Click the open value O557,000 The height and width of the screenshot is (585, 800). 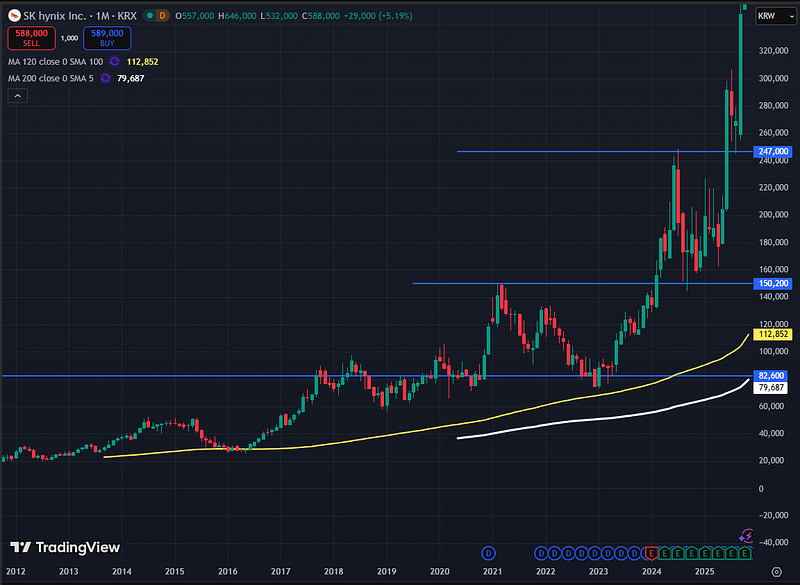[x=194, y=16]
